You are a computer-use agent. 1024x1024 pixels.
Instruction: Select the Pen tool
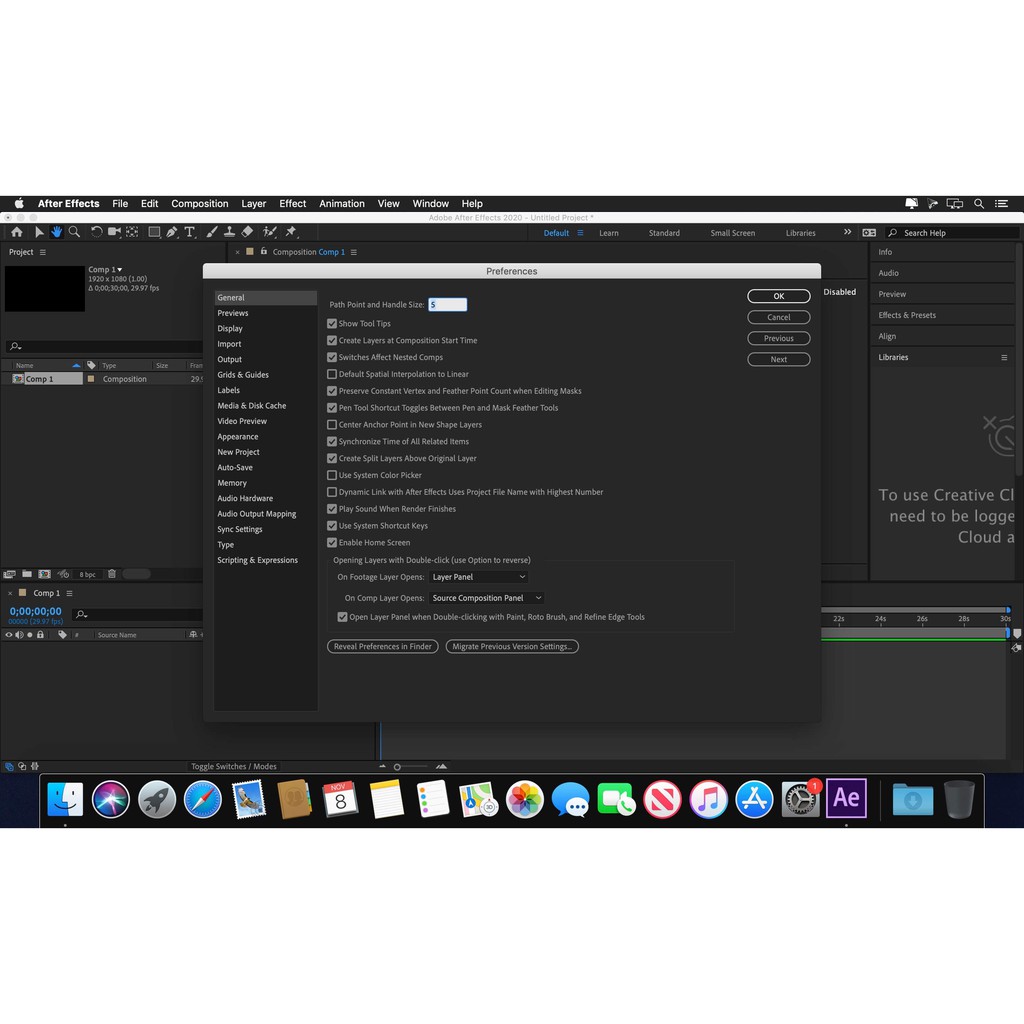pos(172,232)
